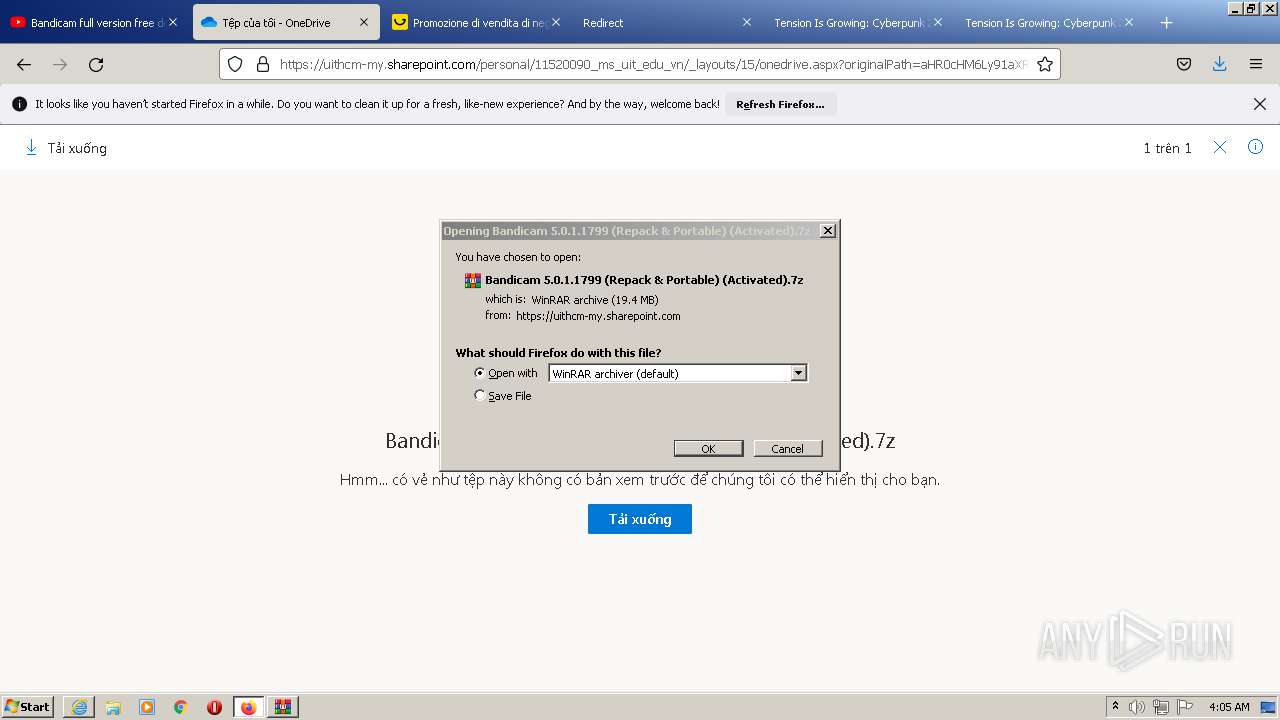Open Internet Explorer from the taskbar
This screenshot has width=1280, height=720.
click(x=79, y=707)
